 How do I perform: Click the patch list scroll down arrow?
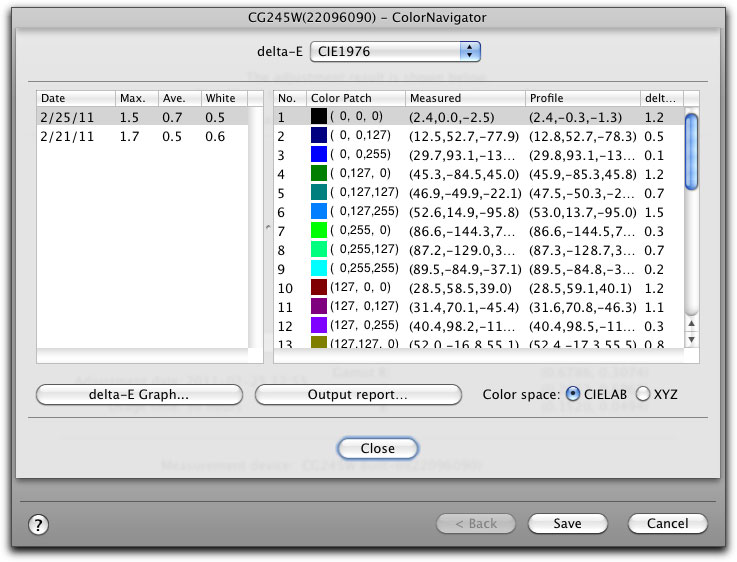(691, 339)
